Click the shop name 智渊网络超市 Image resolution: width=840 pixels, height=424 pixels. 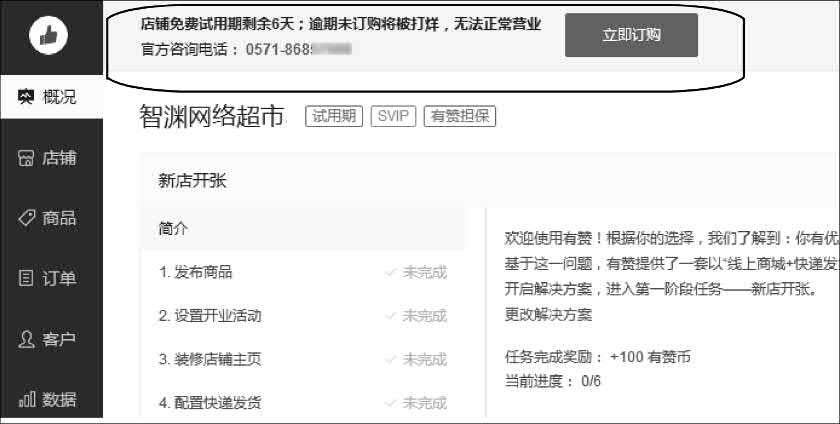tap(212, 116)
